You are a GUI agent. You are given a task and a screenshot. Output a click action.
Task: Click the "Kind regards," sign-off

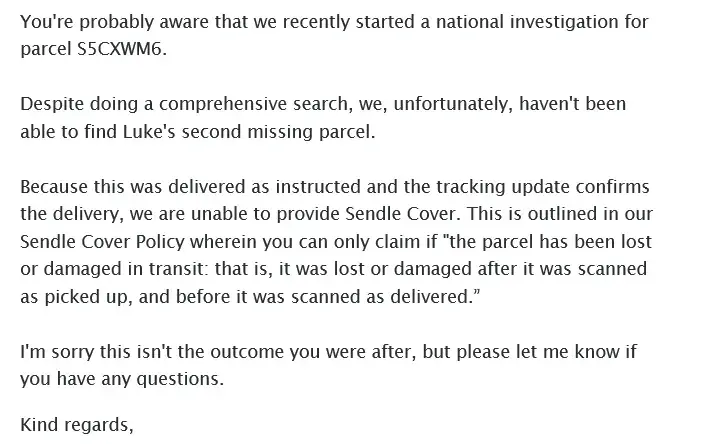(76, 424)
